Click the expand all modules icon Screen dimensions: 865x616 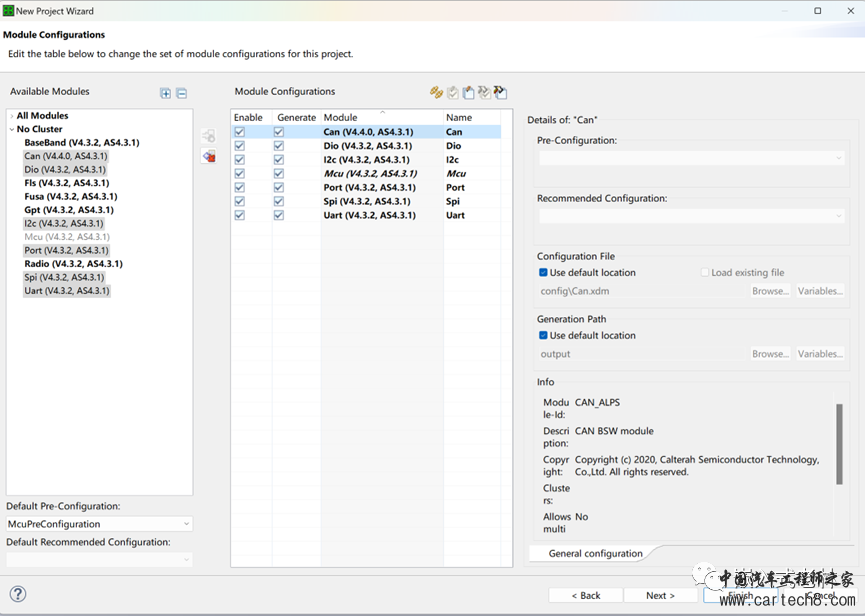(x=166, y=93)
